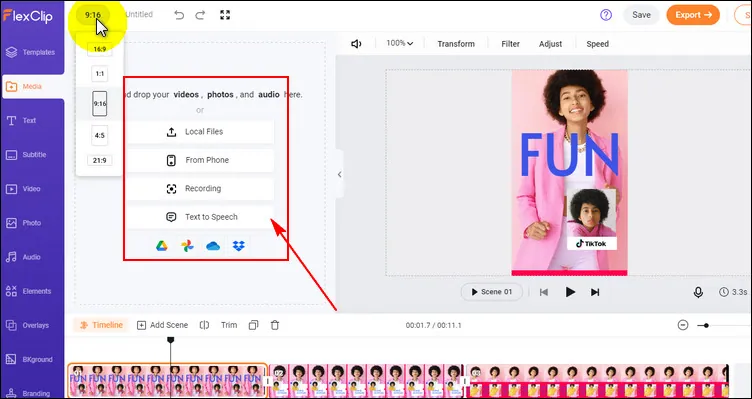The image size is (752, 399).
Task: Play Scene 01 button
Action: (x=492, y=292)
